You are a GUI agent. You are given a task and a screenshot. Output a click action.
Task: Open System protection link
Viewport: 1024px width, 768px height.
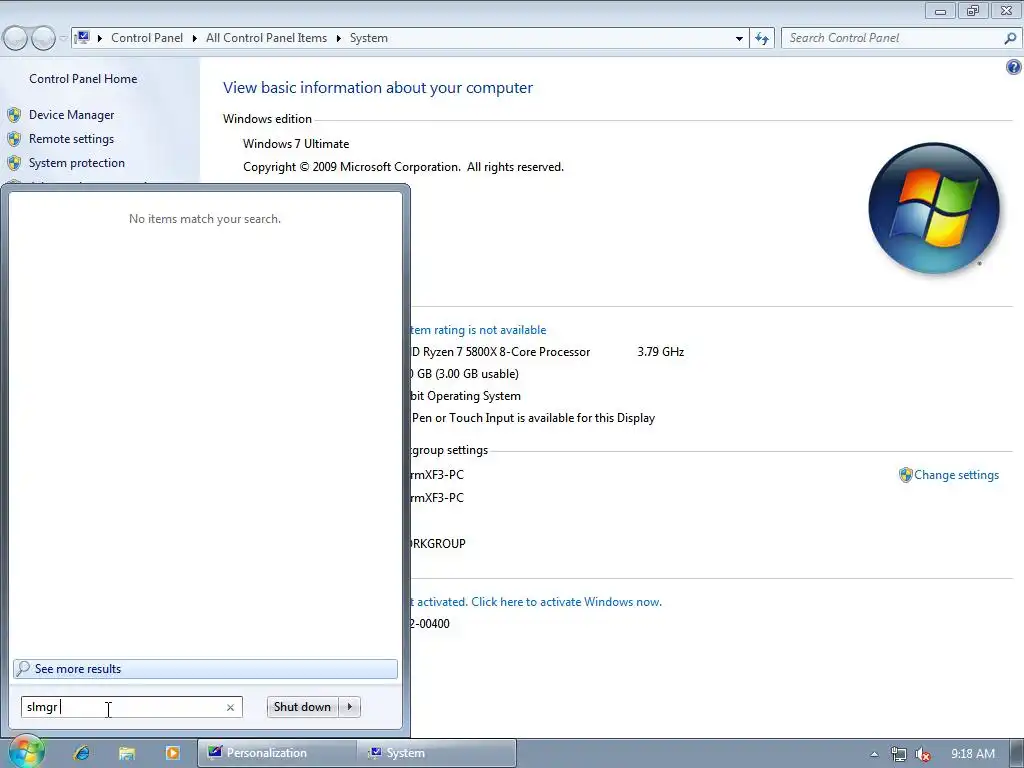click(x=76, y=163)
